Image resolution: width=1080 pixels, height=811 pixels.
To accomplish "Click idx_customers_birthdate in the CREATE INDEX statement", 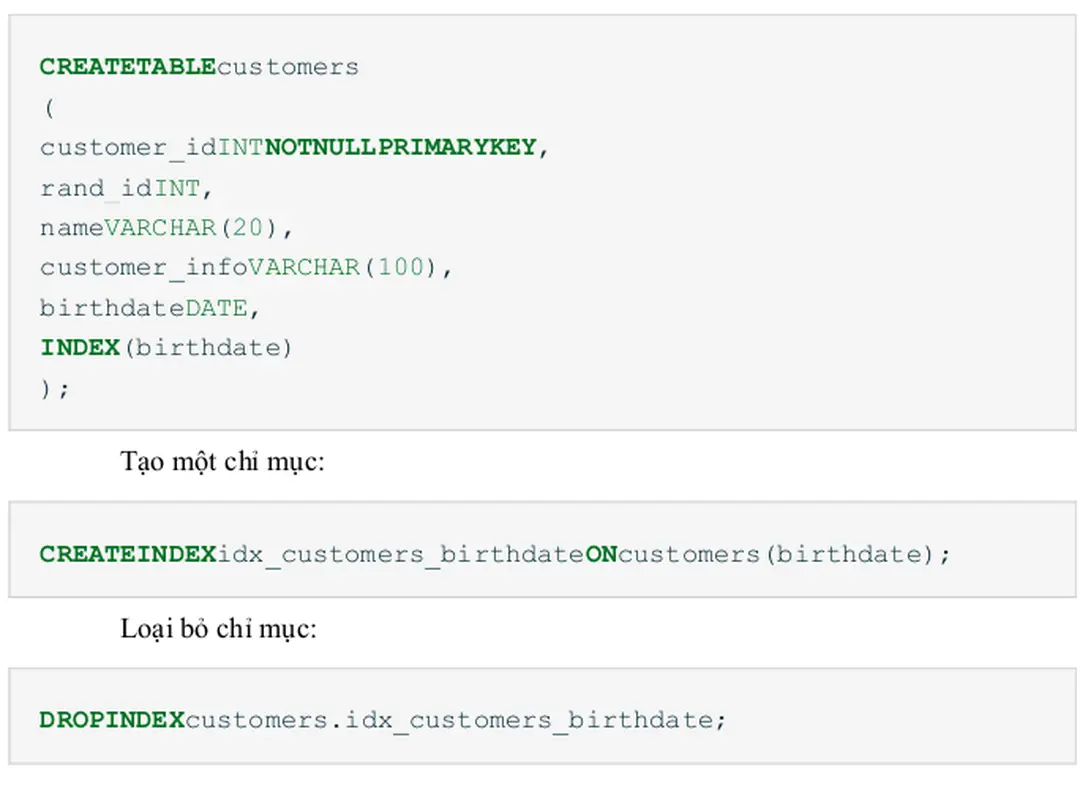I will (x=400, y=554).
